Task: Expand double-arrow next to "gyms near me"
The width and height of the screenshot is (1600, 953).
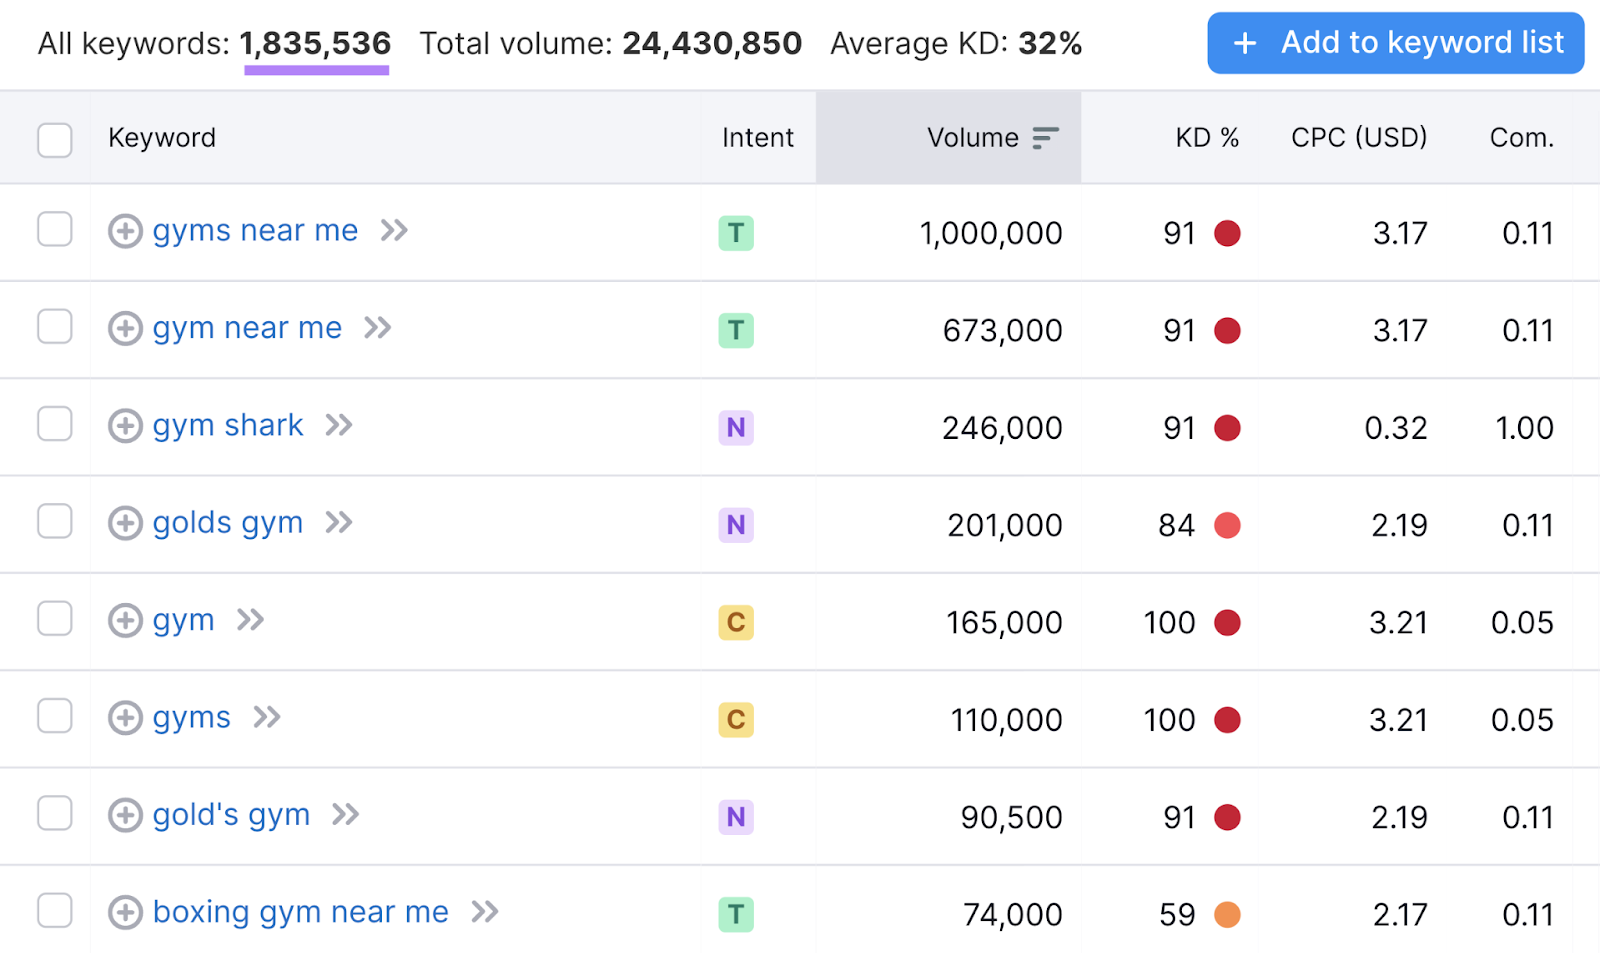Action: pos(394,231)
